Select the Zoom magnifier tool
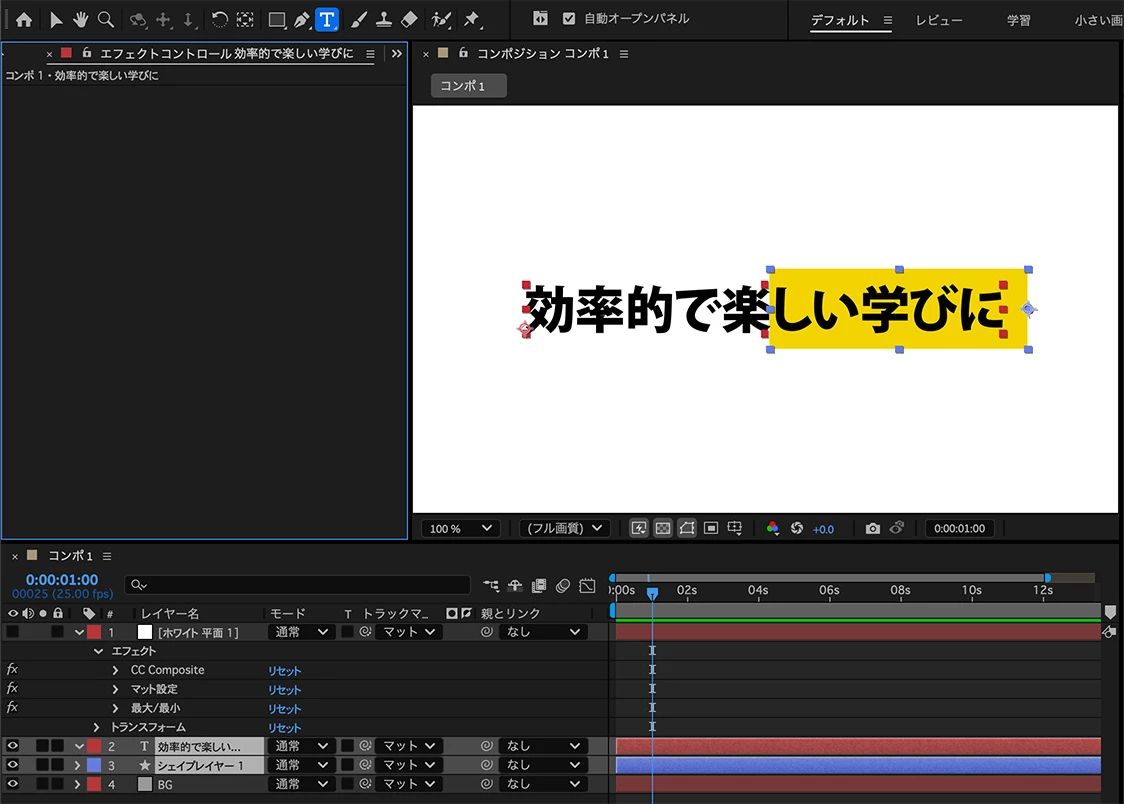The height and width of the screenshot is (804, 1124). coord(105,19)
